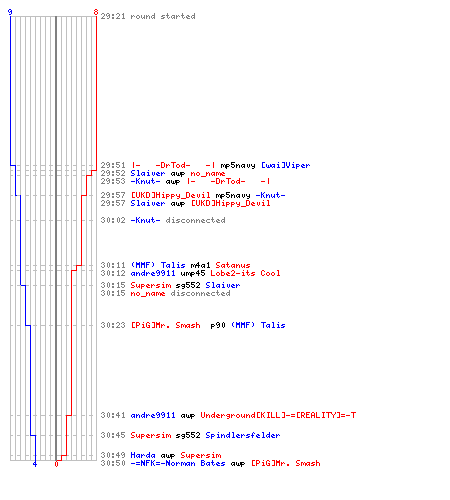
Task: Click -=NFK=-Norman Bates player name
Action: pos(178,463)
